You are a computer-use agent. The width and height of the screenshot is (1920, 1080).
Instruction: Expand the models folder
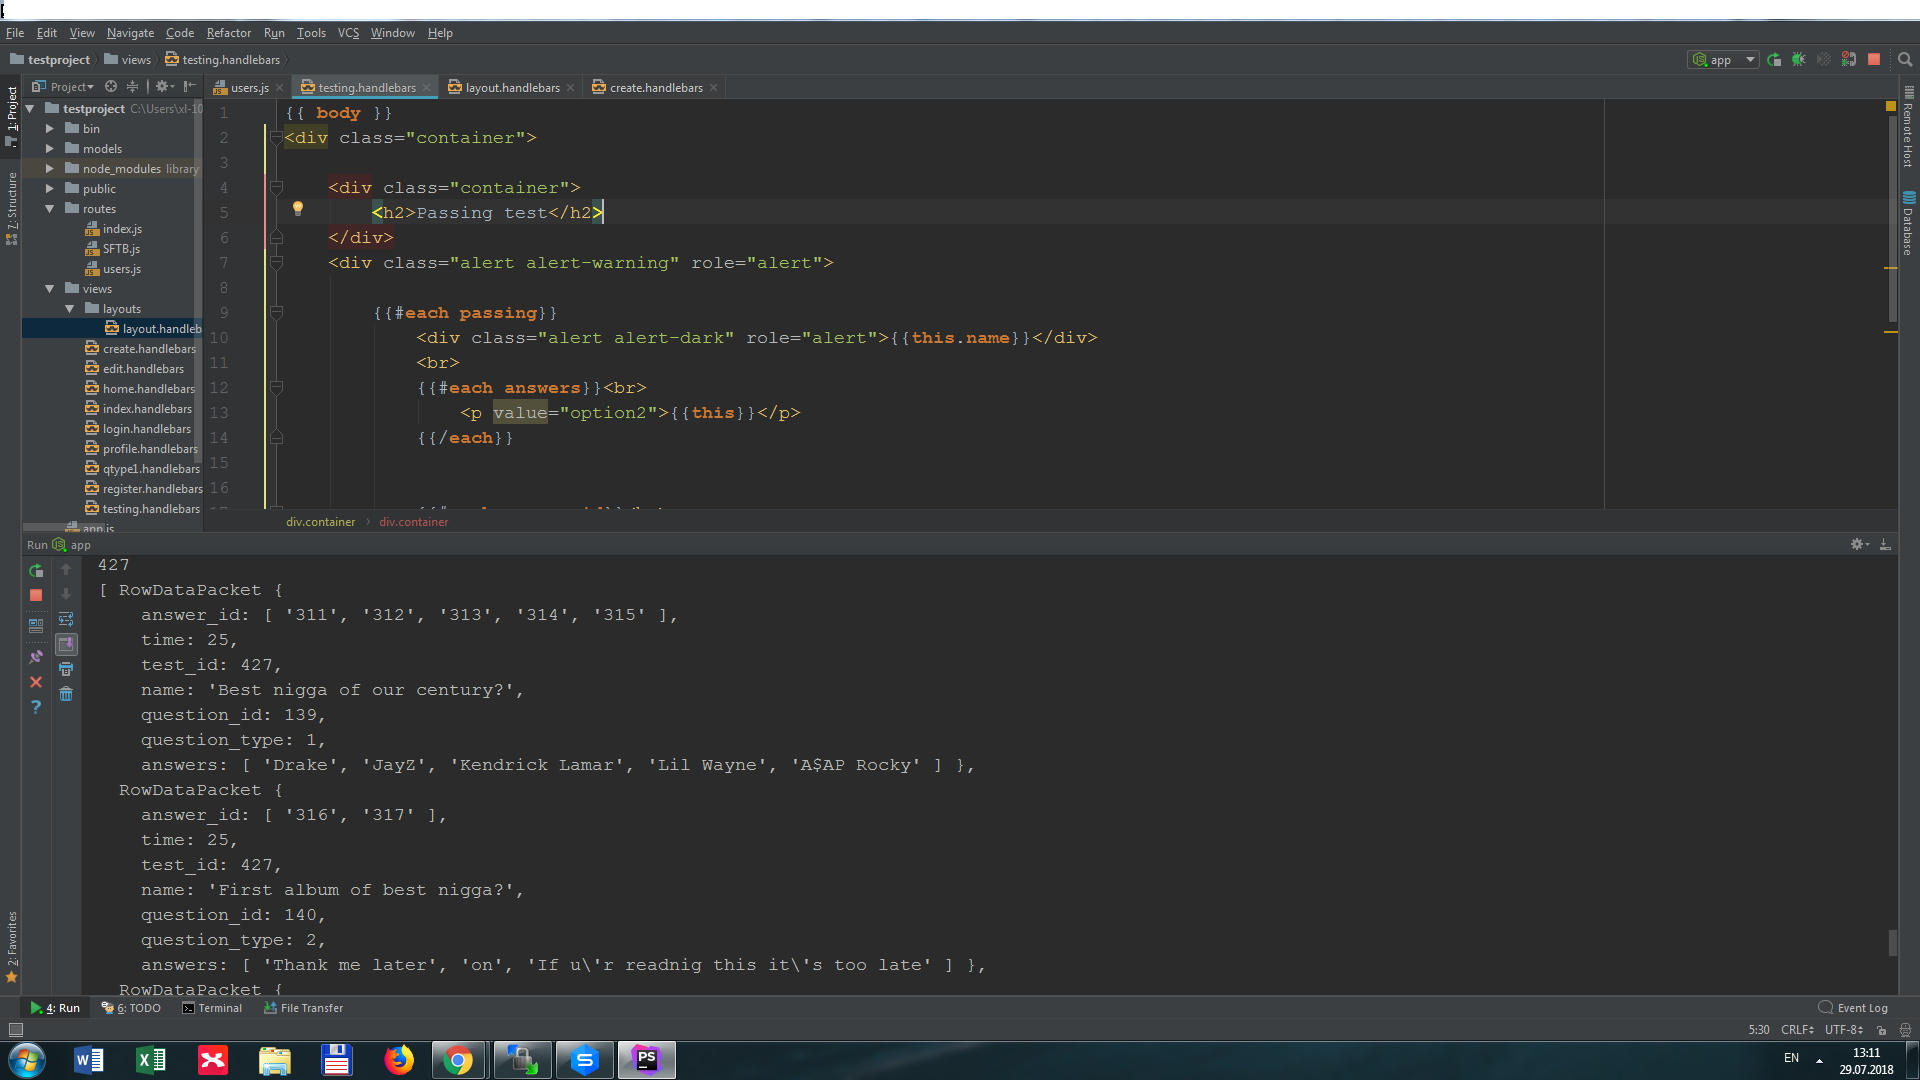coord(50,149)
